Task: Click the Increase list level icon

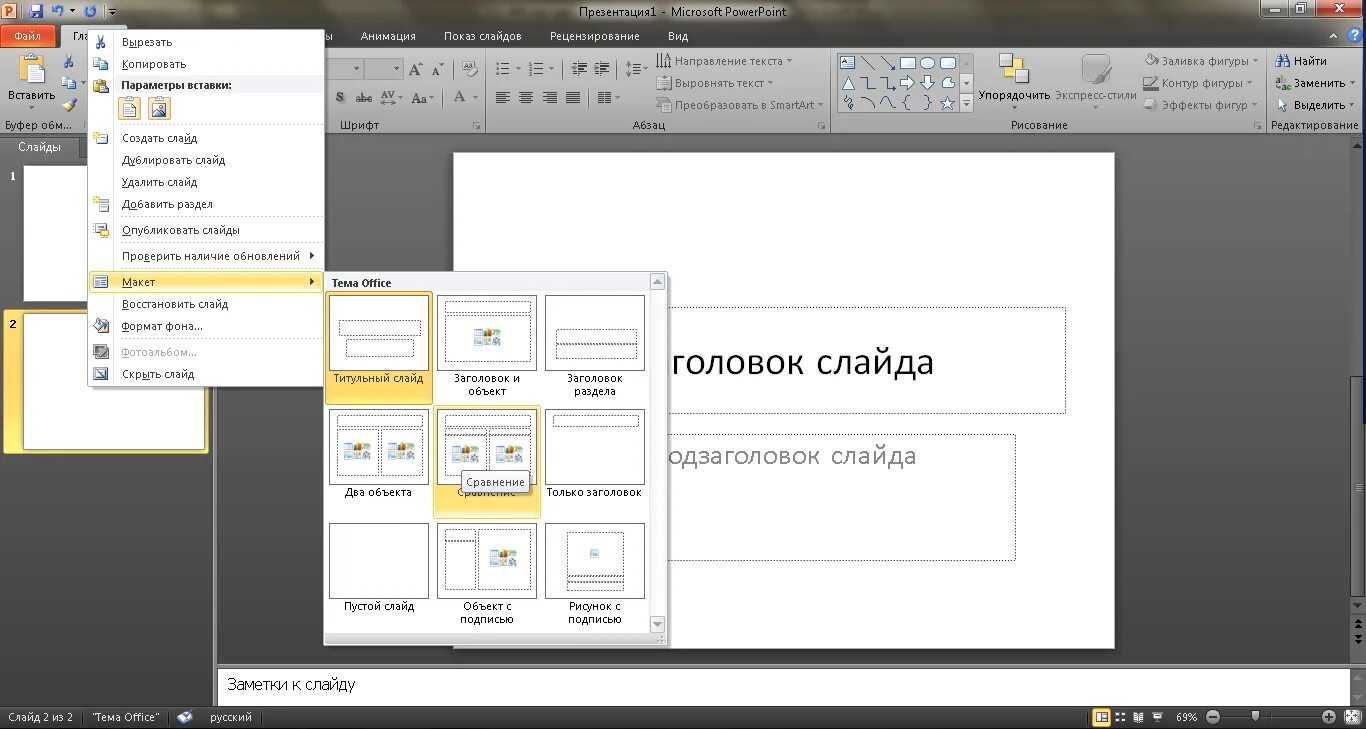Action: [x=603, y=69]
